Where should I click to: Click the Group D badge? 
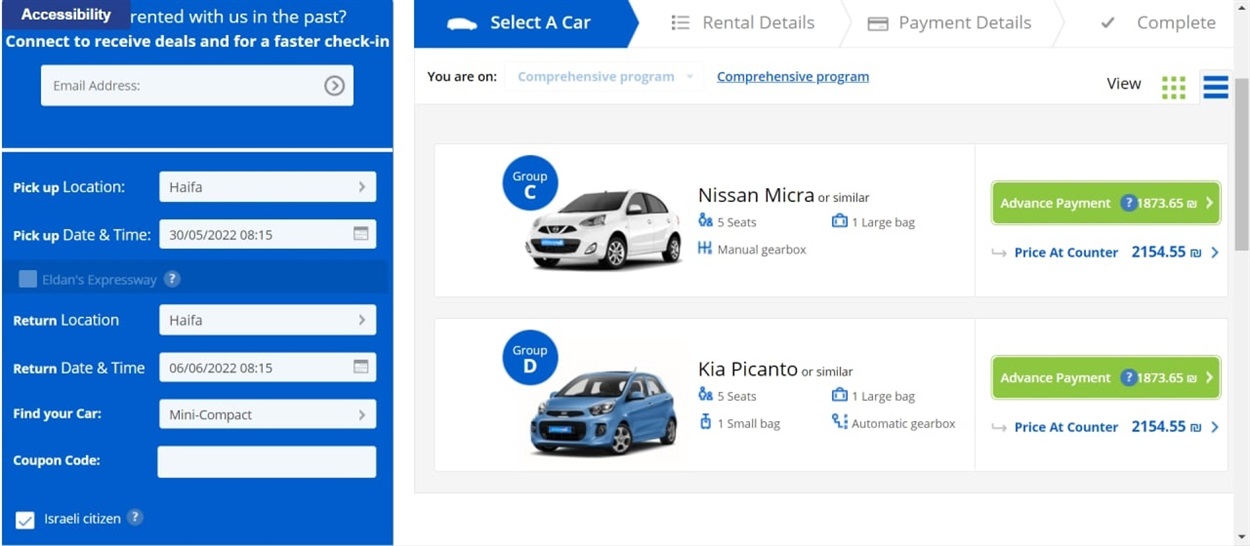pos(530,358)
